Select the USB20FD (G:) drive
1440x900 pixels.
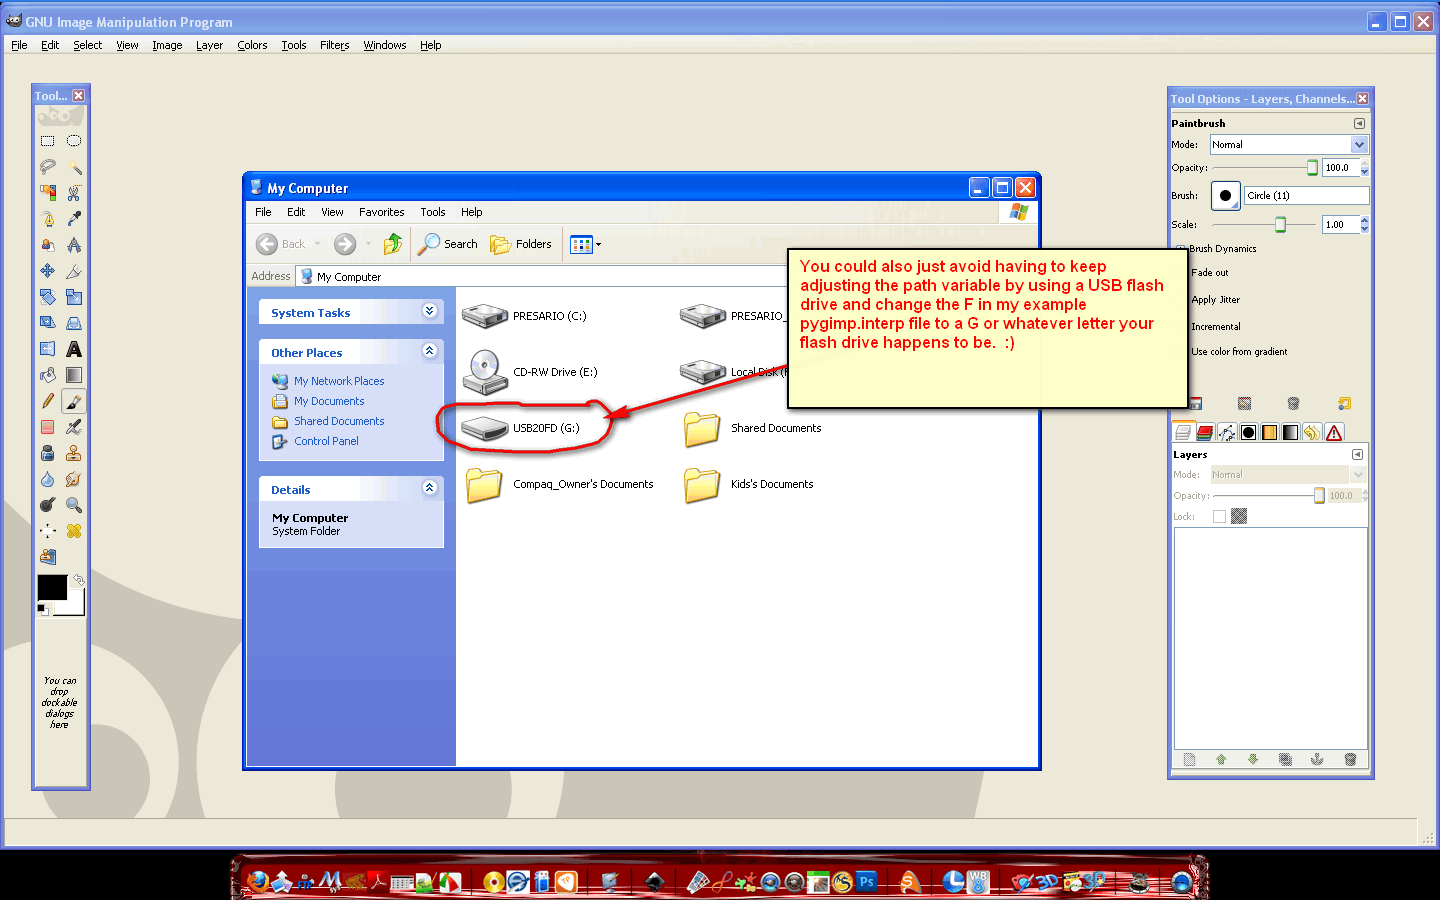(x=521, y=428)
